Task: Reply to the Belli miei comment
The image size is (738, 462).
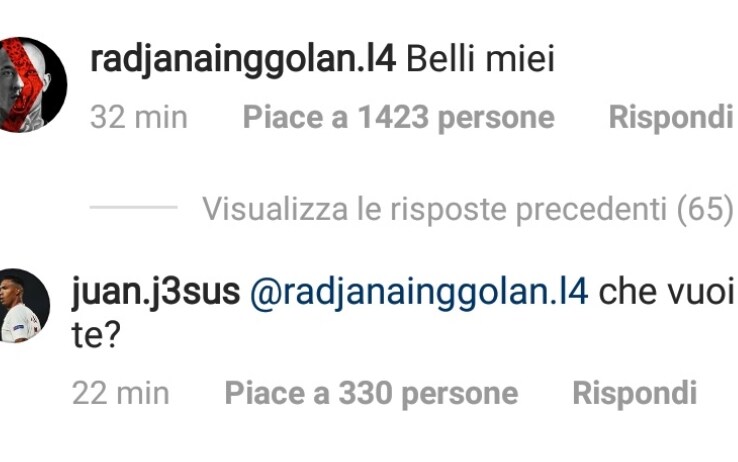Action: 671,117
